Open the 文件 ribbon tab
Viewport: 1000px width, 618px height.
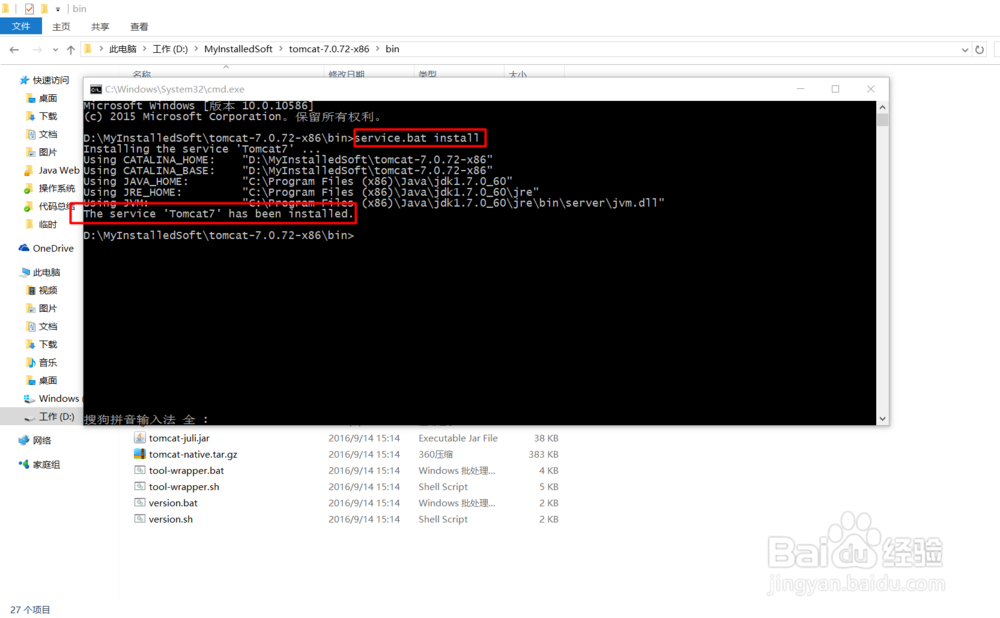coord(21,26)
